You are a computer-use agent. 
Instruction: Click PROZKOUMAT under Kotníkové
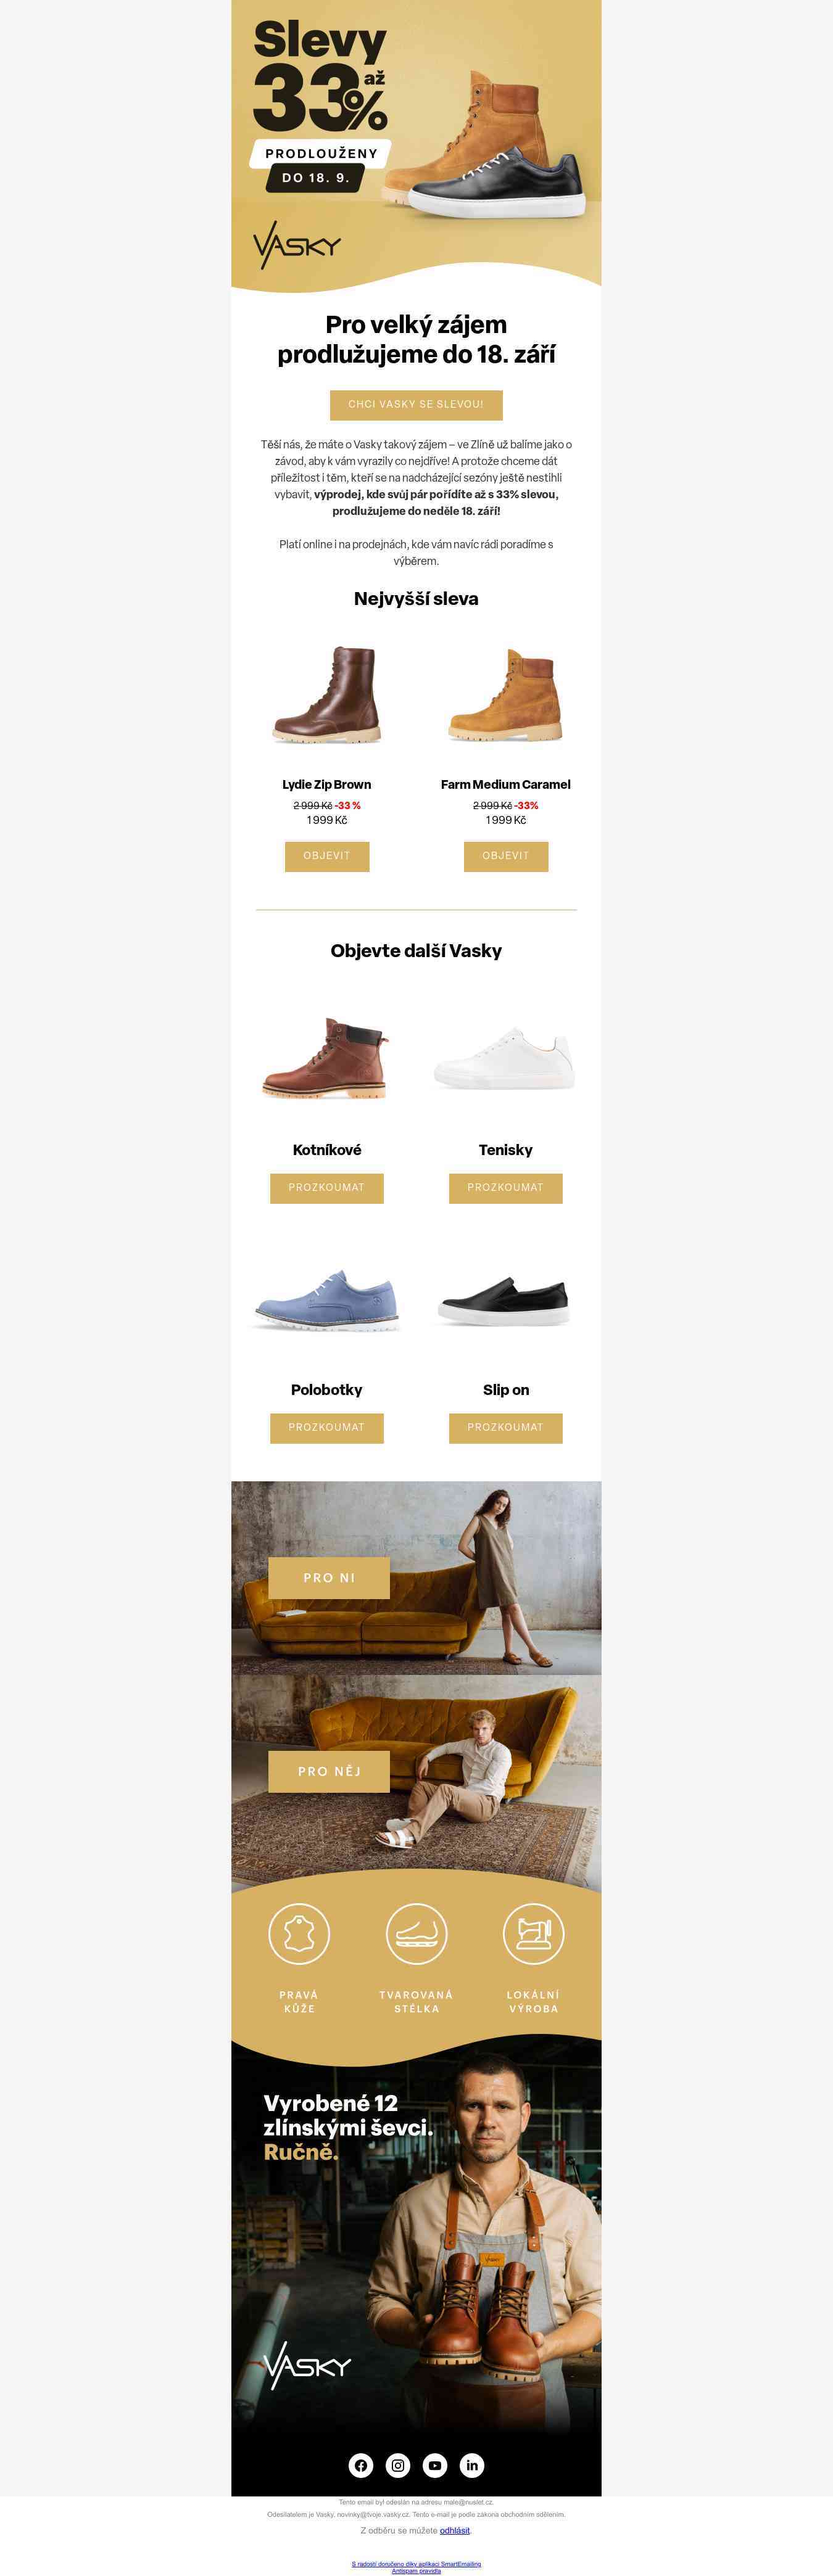coord(327,1188)
